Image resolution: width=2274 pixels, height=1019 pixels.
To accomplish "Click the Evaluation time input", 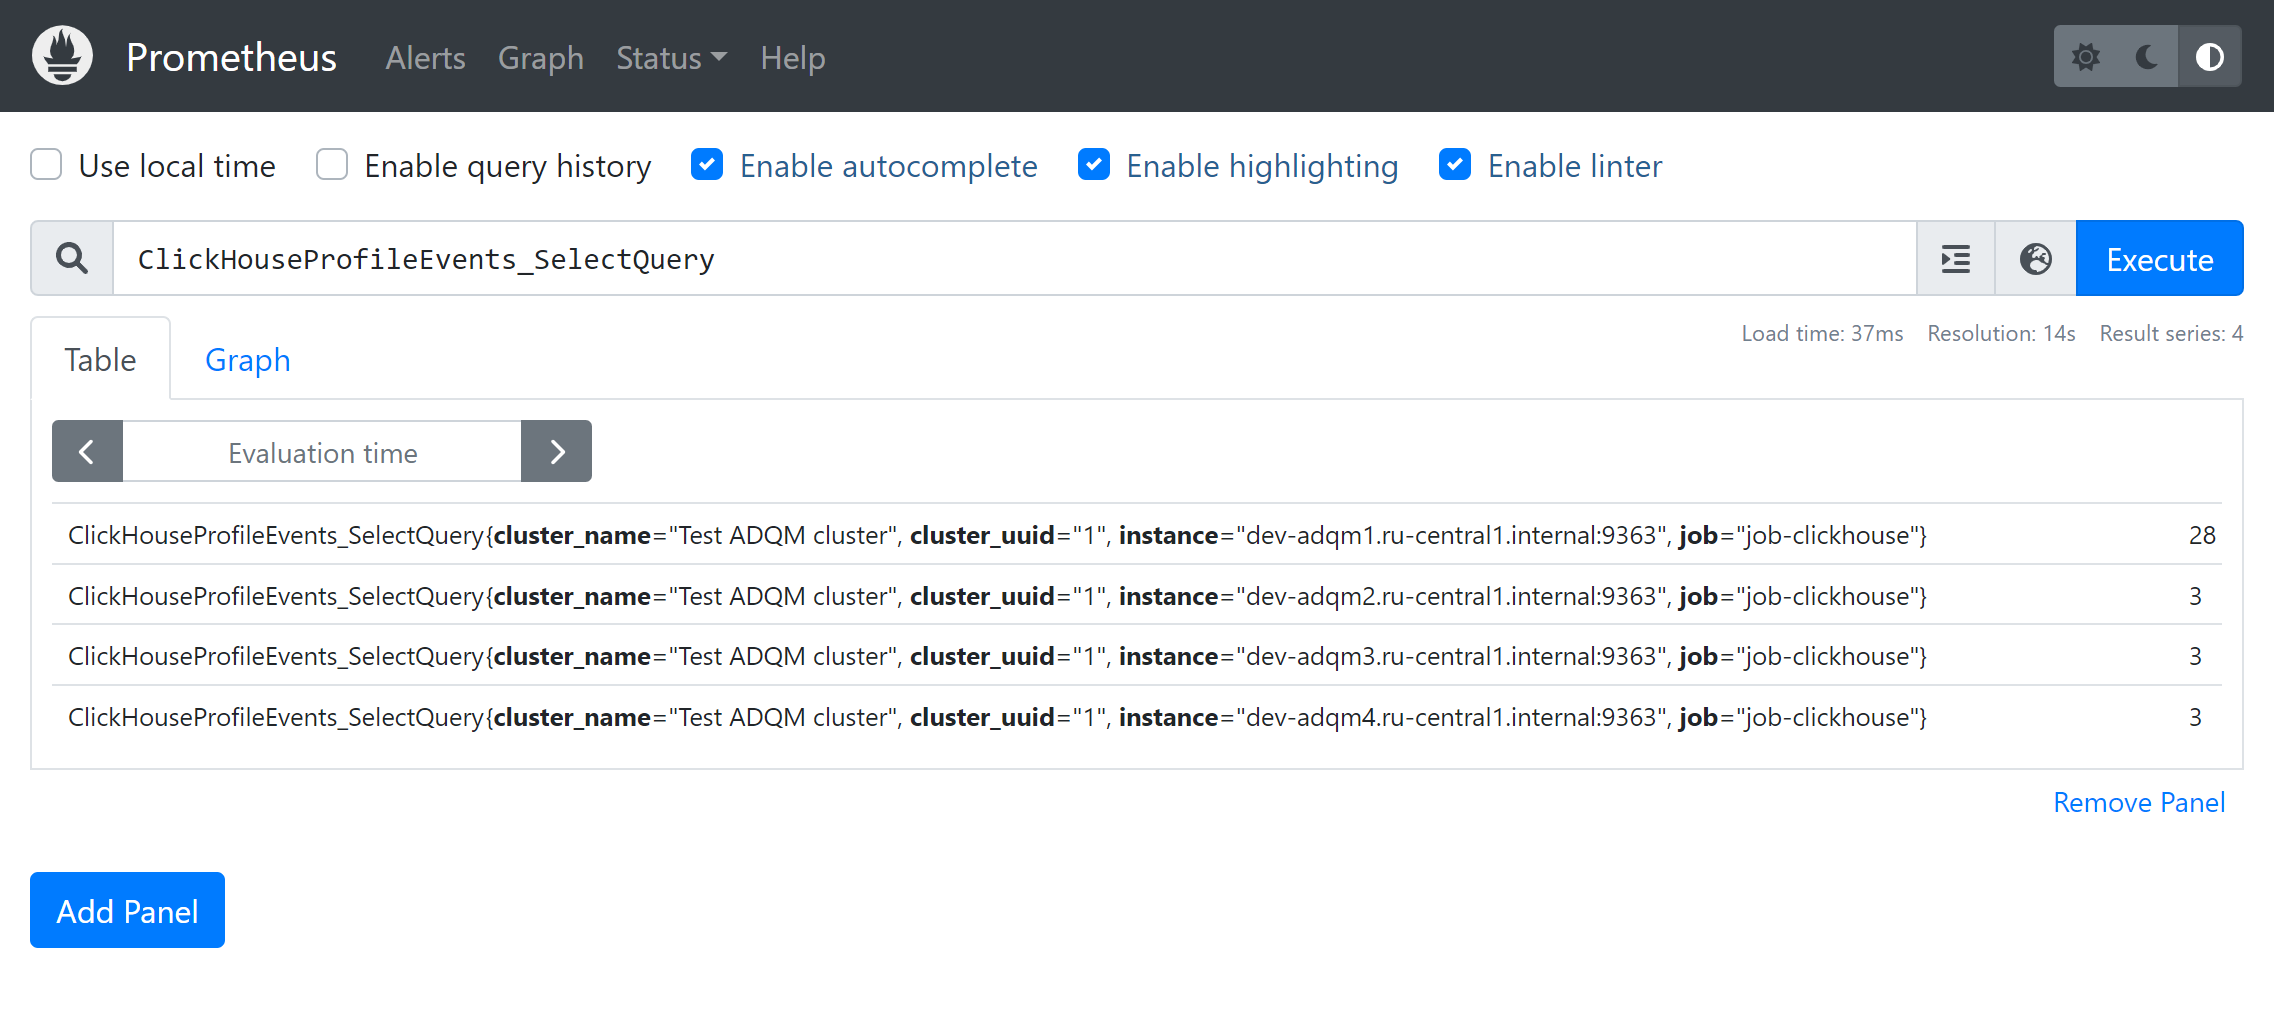I will pos(322,452).
